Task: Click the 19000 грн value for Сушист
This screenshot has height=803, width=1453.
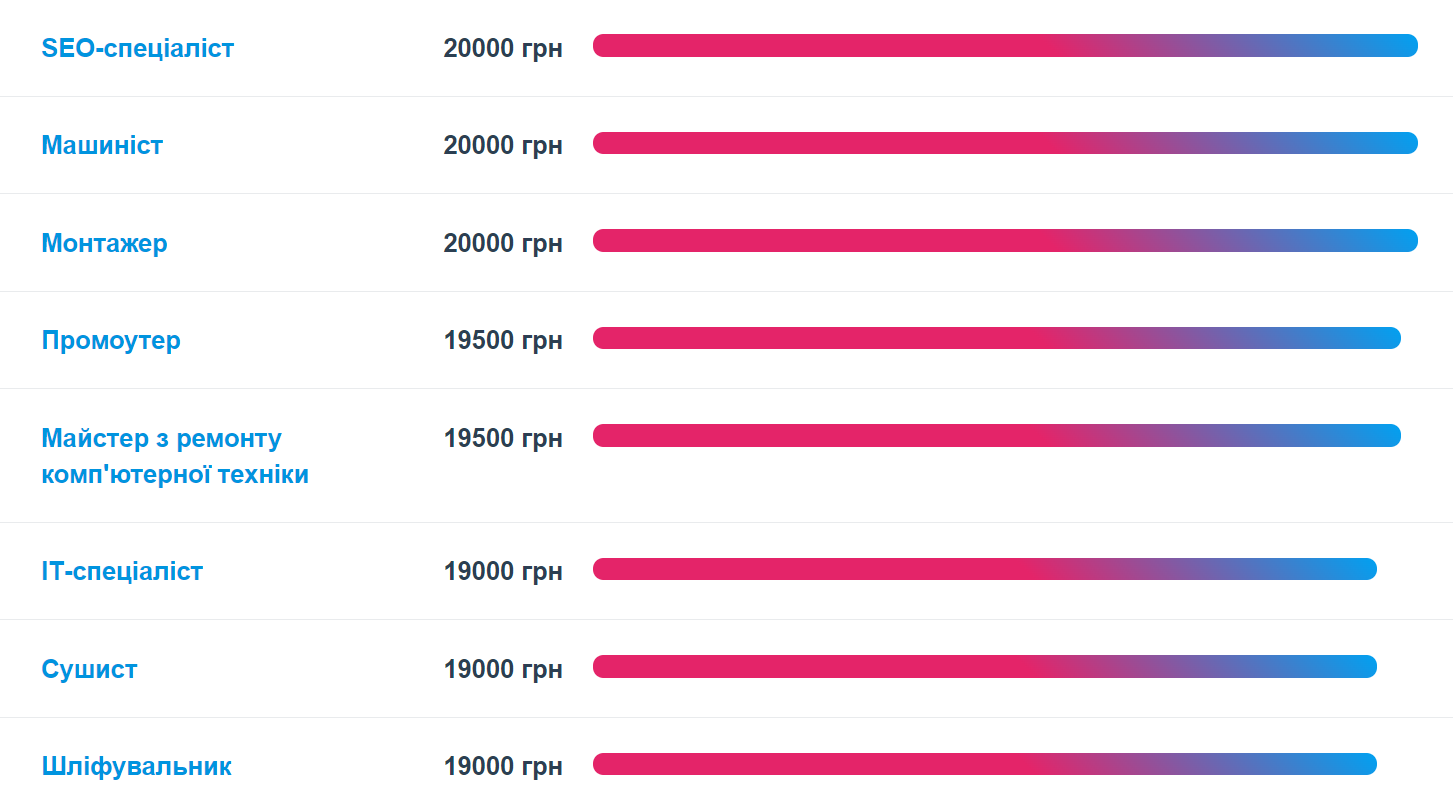Action: coord(503,669)
